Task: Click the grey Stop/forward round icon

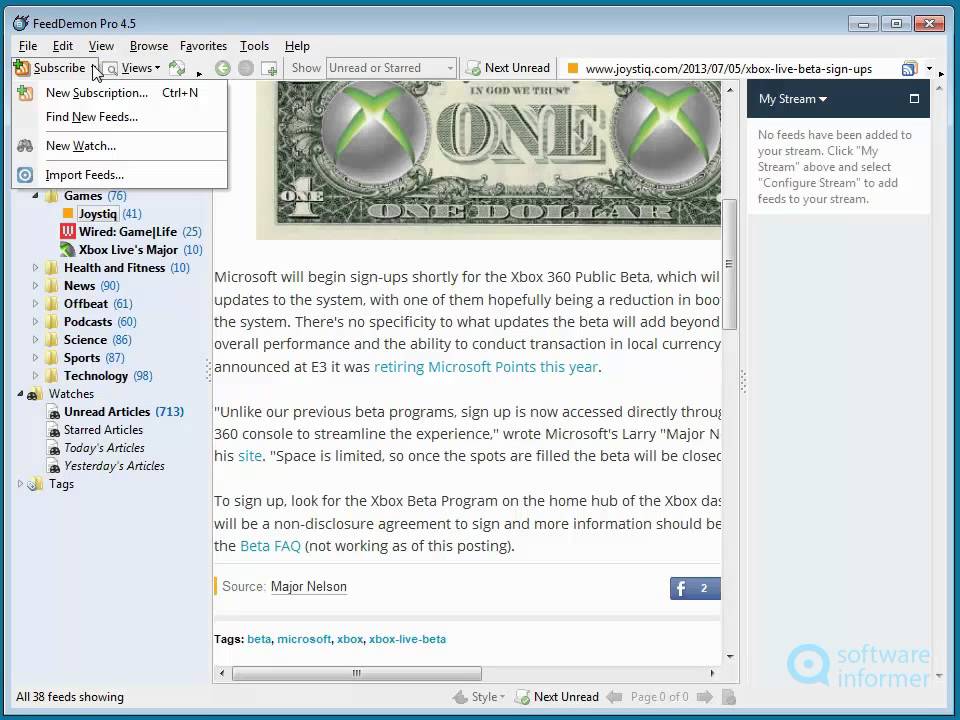Action: pos(246,68)
